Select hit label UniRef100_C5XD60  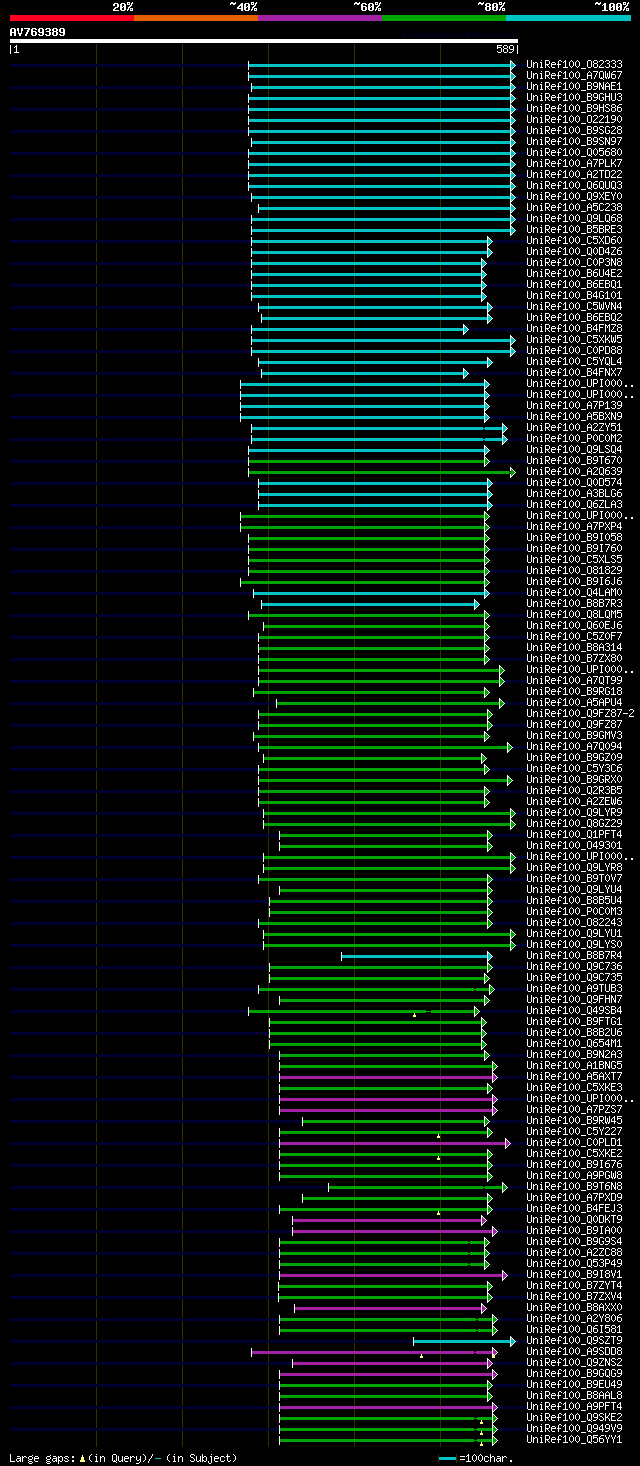tap(574, 241)
